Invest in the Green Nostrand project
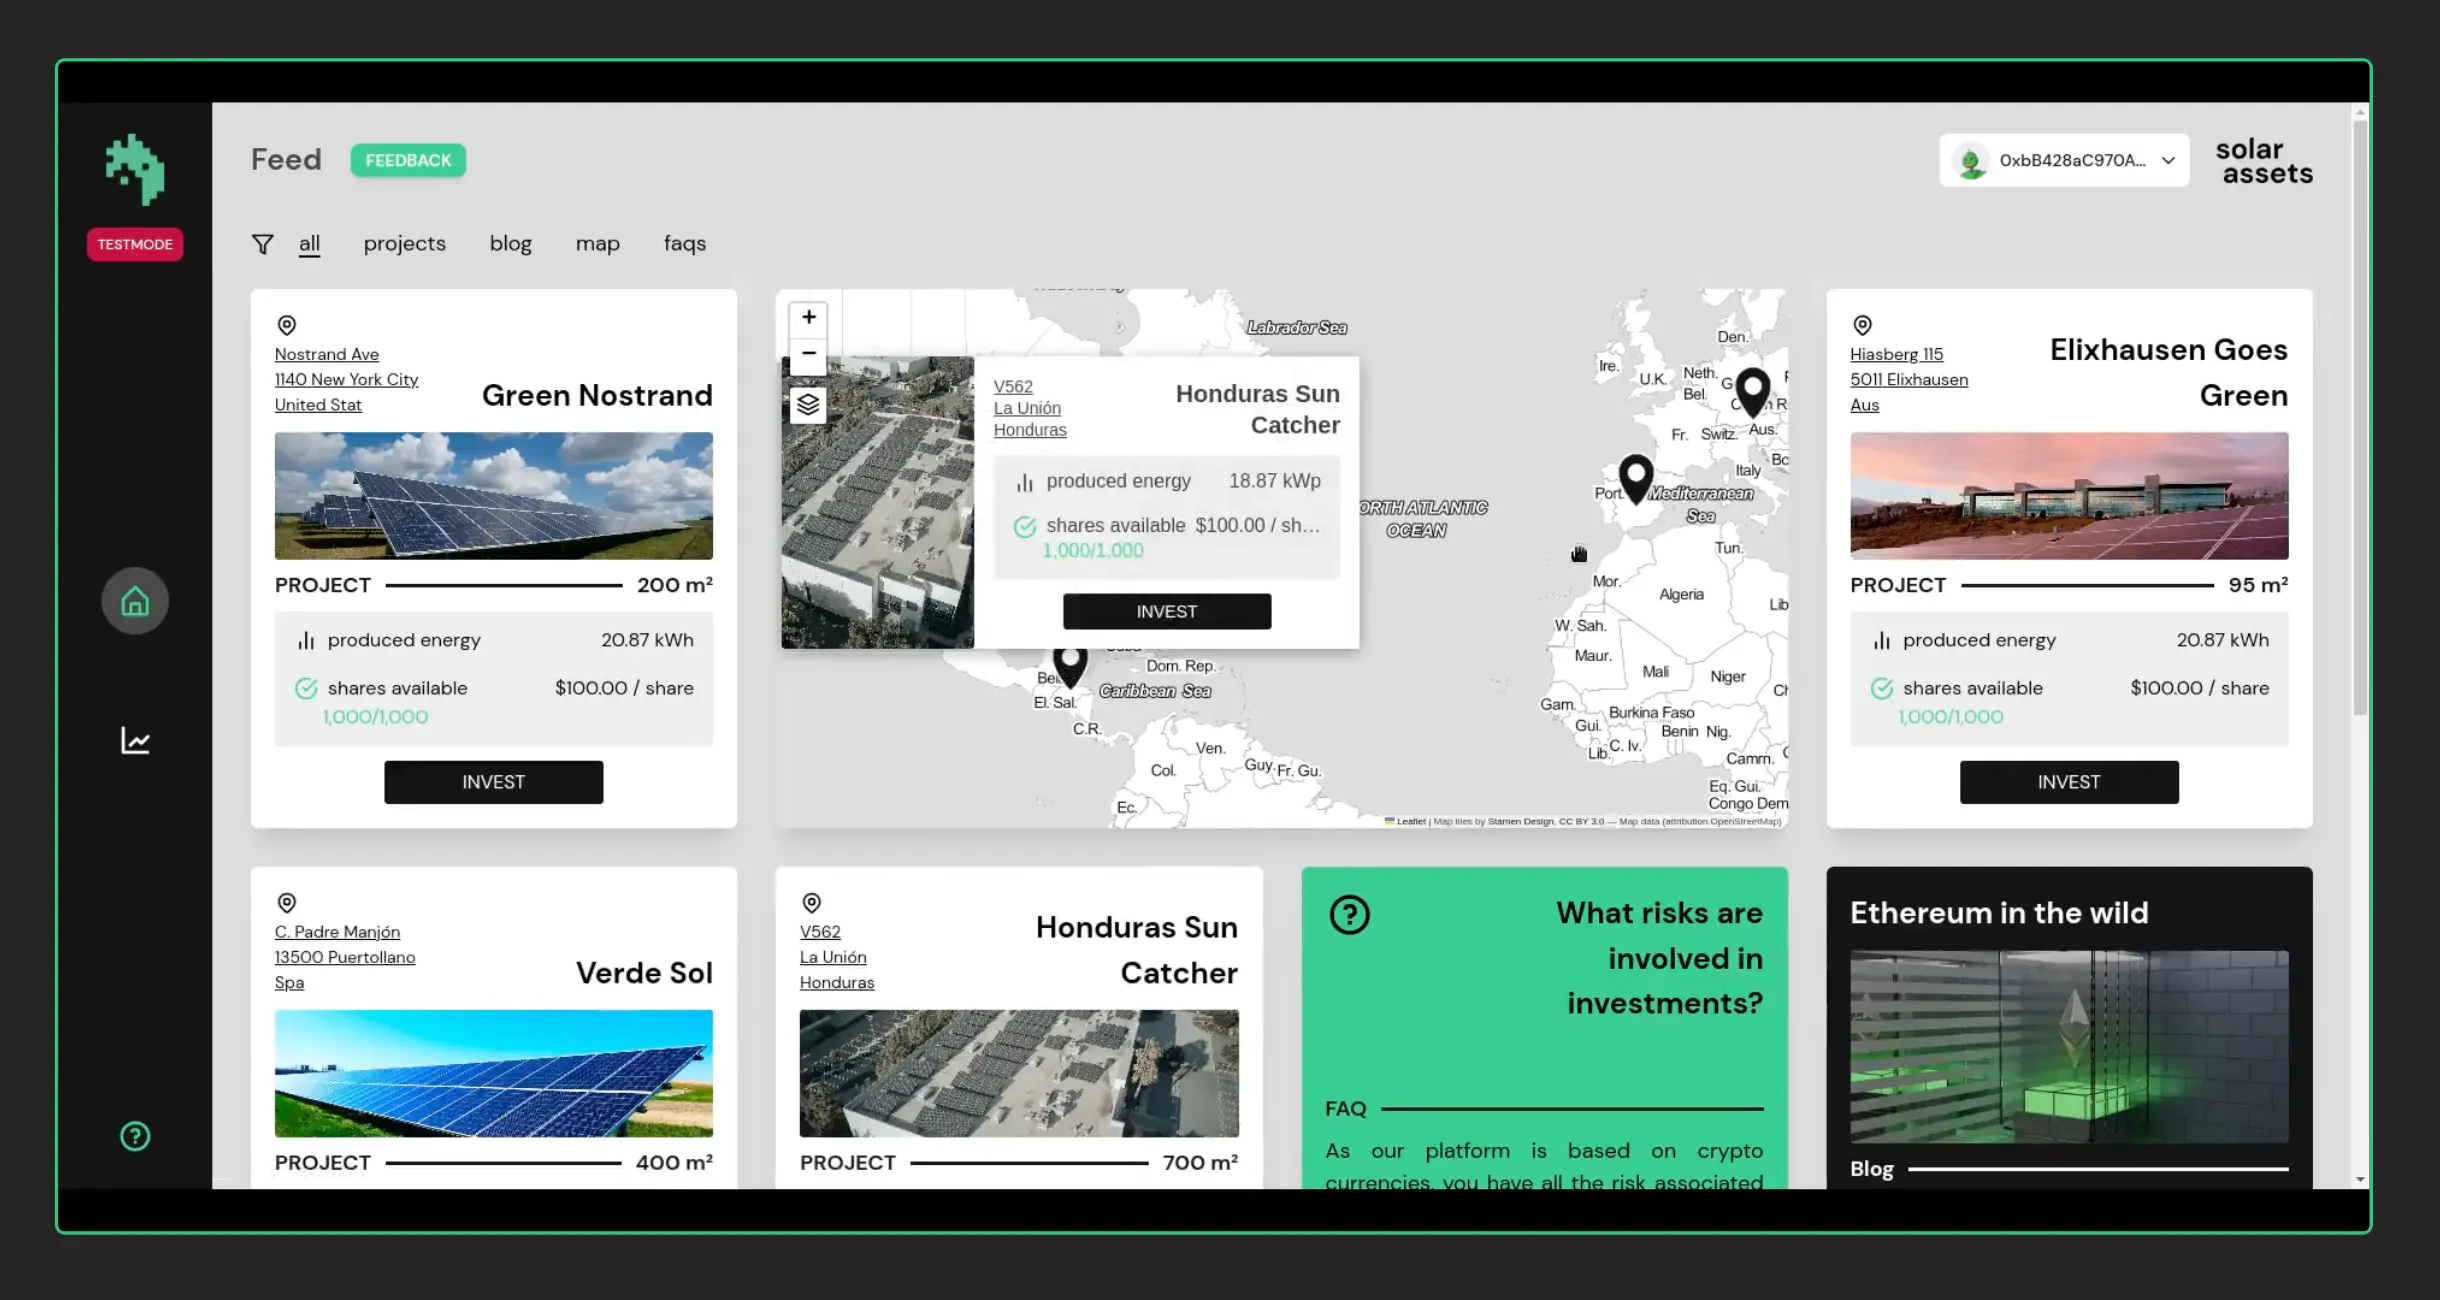This screenshot has height=1300, width=2440. (493, 782)
